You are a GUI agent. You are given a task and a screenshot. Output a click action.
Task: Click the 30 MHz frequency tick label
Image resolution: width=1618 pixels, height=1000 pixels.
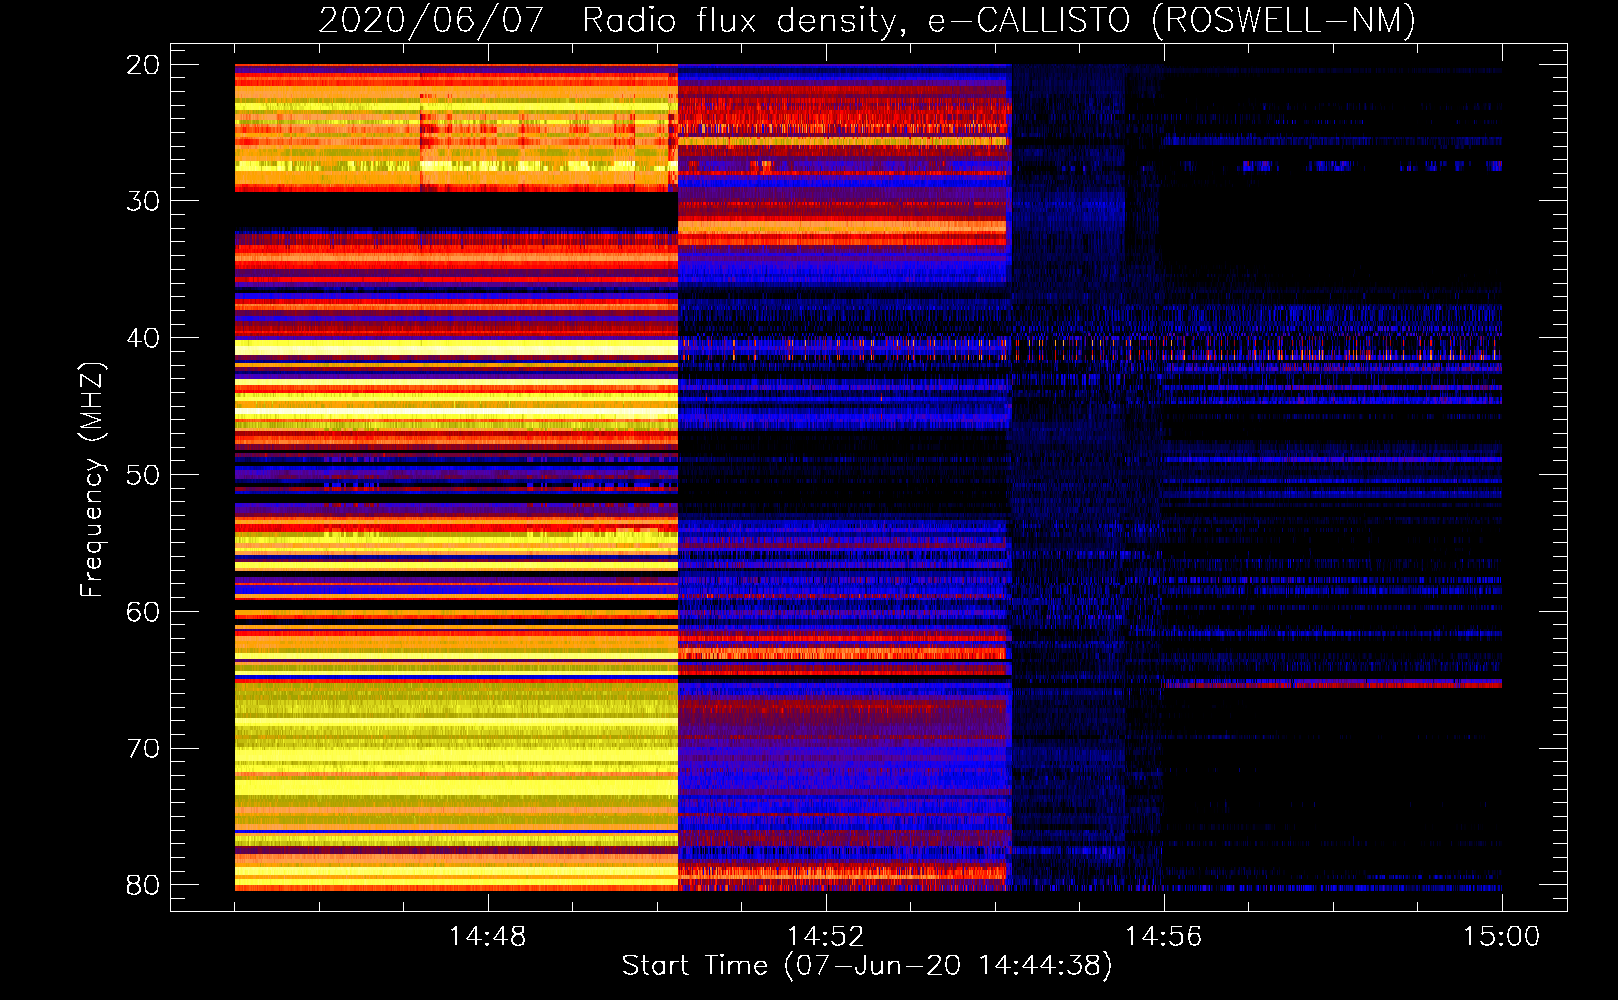143,201
